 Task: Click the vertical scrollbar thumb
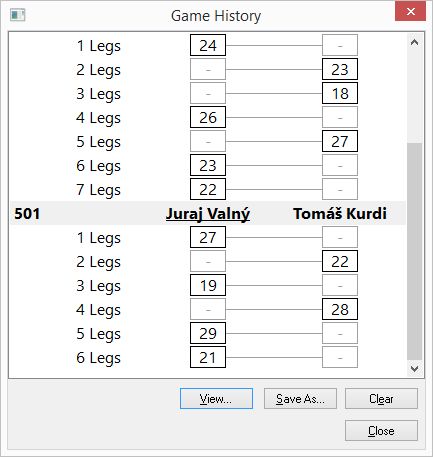414,252
